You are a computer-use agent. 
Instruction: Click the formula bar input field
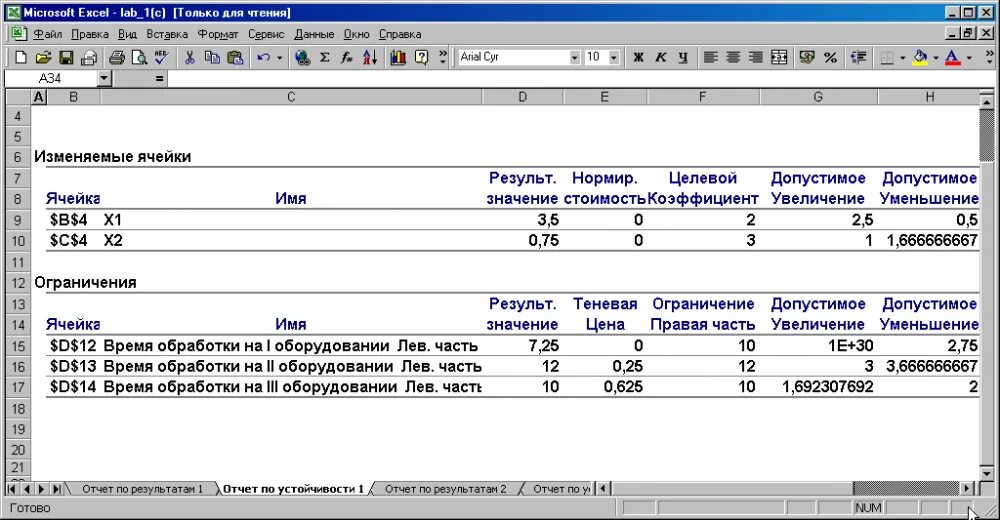[580, 78]
